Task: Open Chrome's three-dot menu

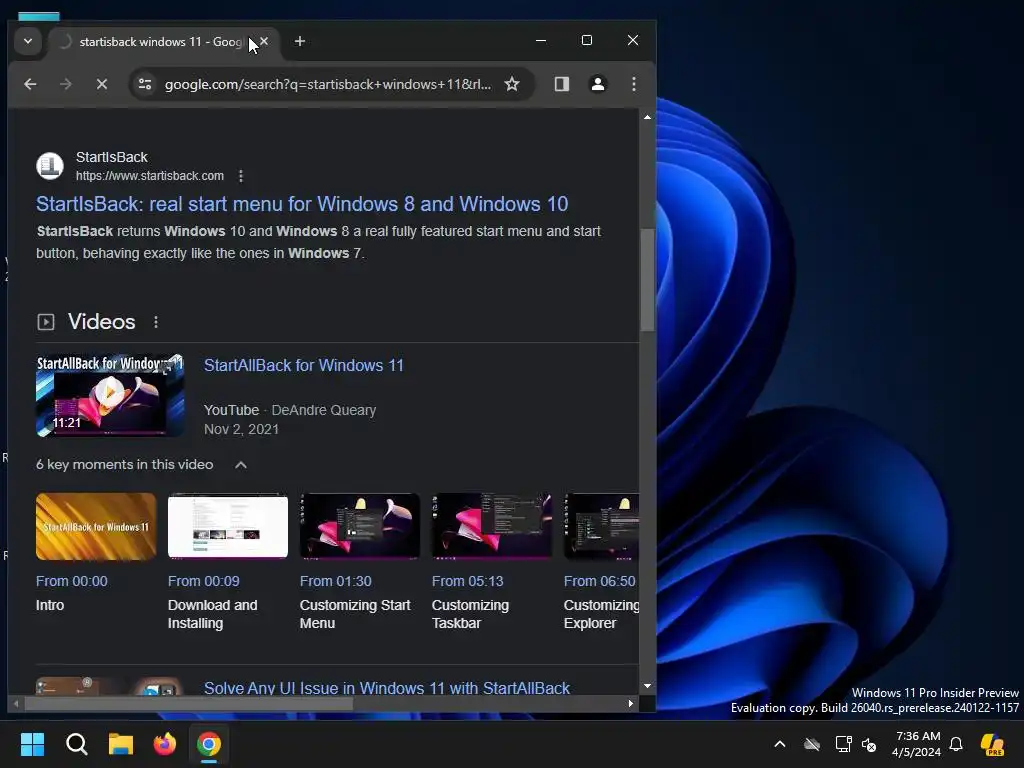Action: click(633, 84)
